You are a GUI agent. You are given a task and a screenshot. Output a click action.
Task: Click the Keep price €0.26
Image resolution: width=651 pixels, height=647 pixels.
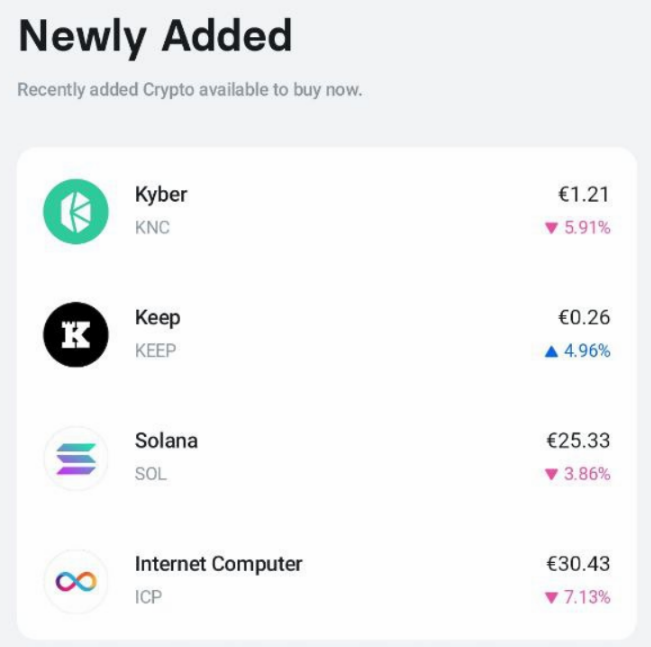click(x=583, y=318)
